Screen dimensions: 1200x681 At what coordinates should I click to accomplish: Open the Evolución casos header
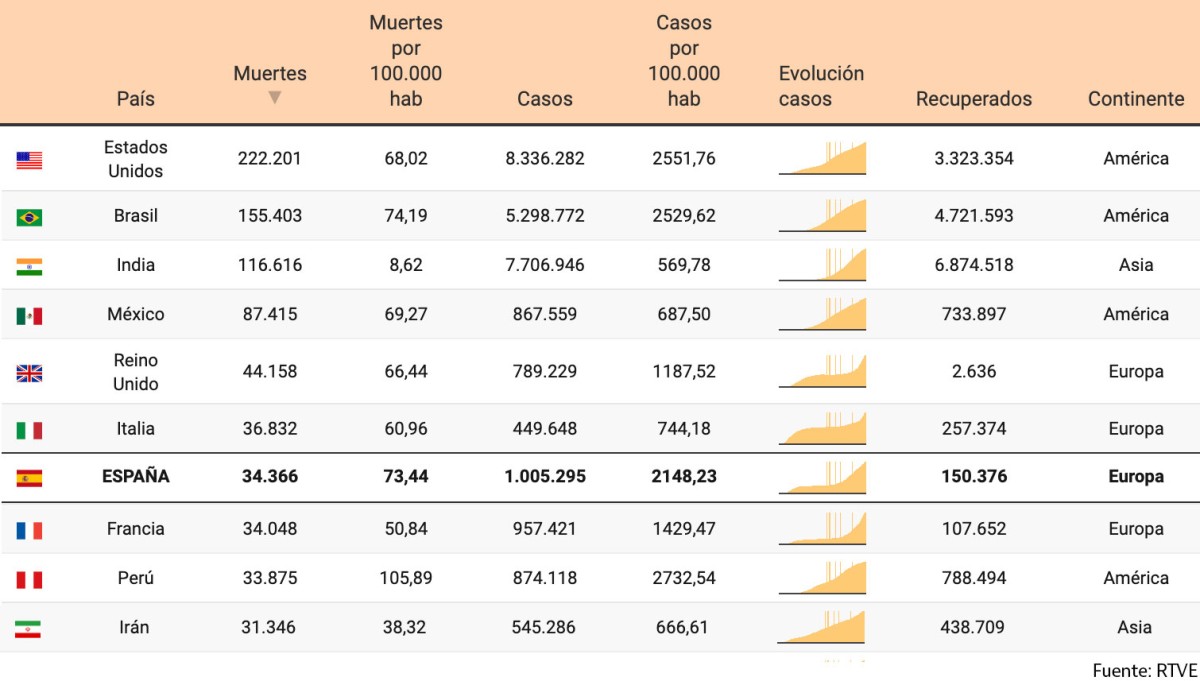click(x=821, y=86)
